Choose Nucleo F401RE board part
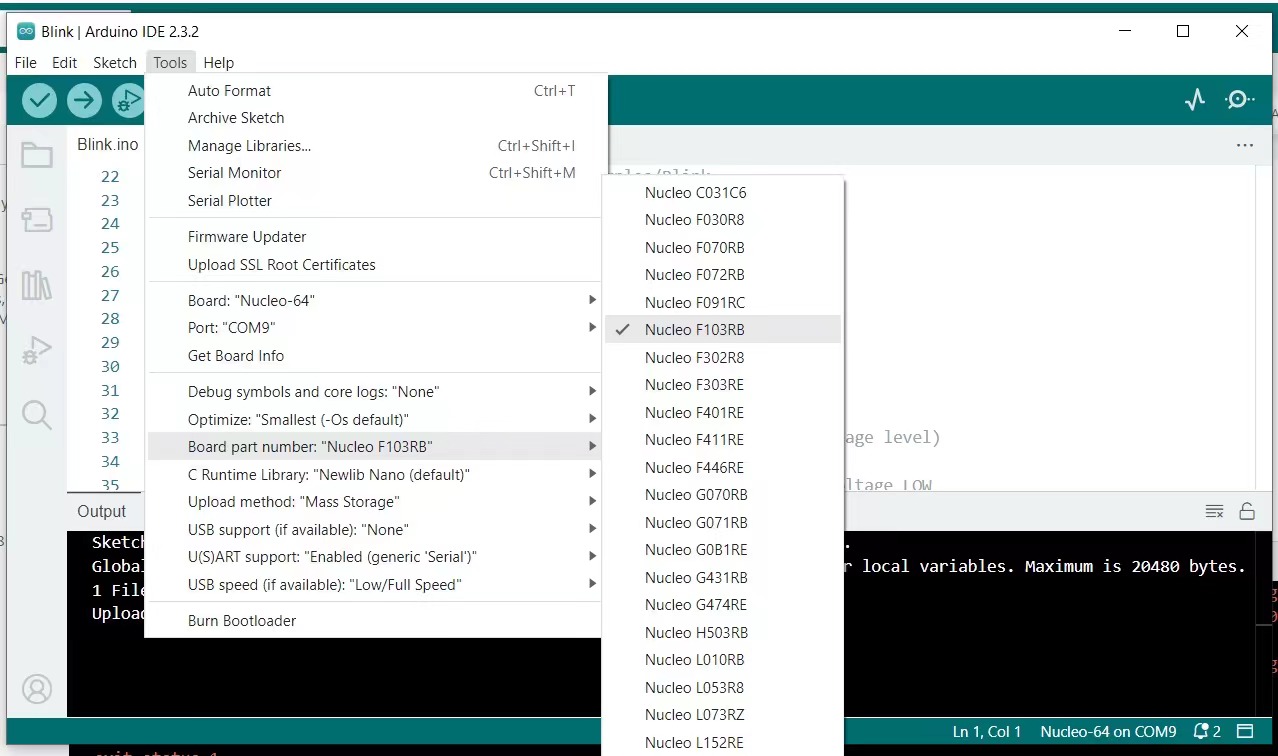Viewport: 1278px width, 756px height. (x=723, y=413)
